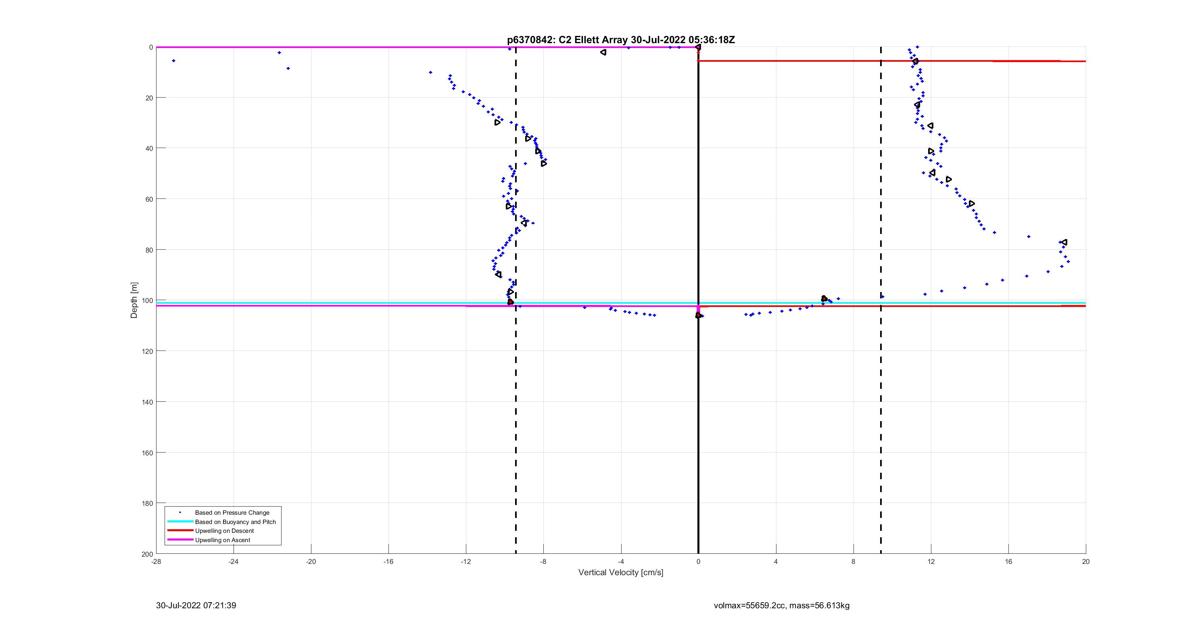The image size is (1200, 622).
Task: Click legend entry 'Based on Pressure Change'
Action: [x=232, y=513]
